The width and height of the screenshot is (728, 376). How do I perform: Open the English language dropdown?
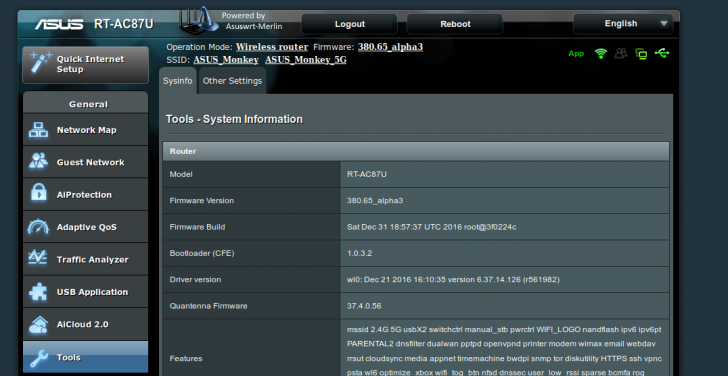623,24
